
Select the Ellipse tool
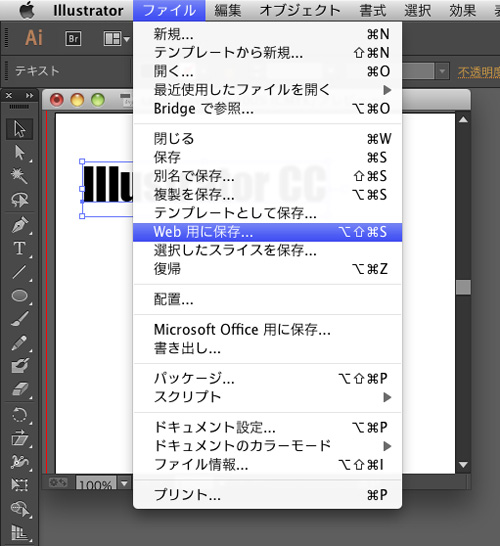tap(19, 296)
